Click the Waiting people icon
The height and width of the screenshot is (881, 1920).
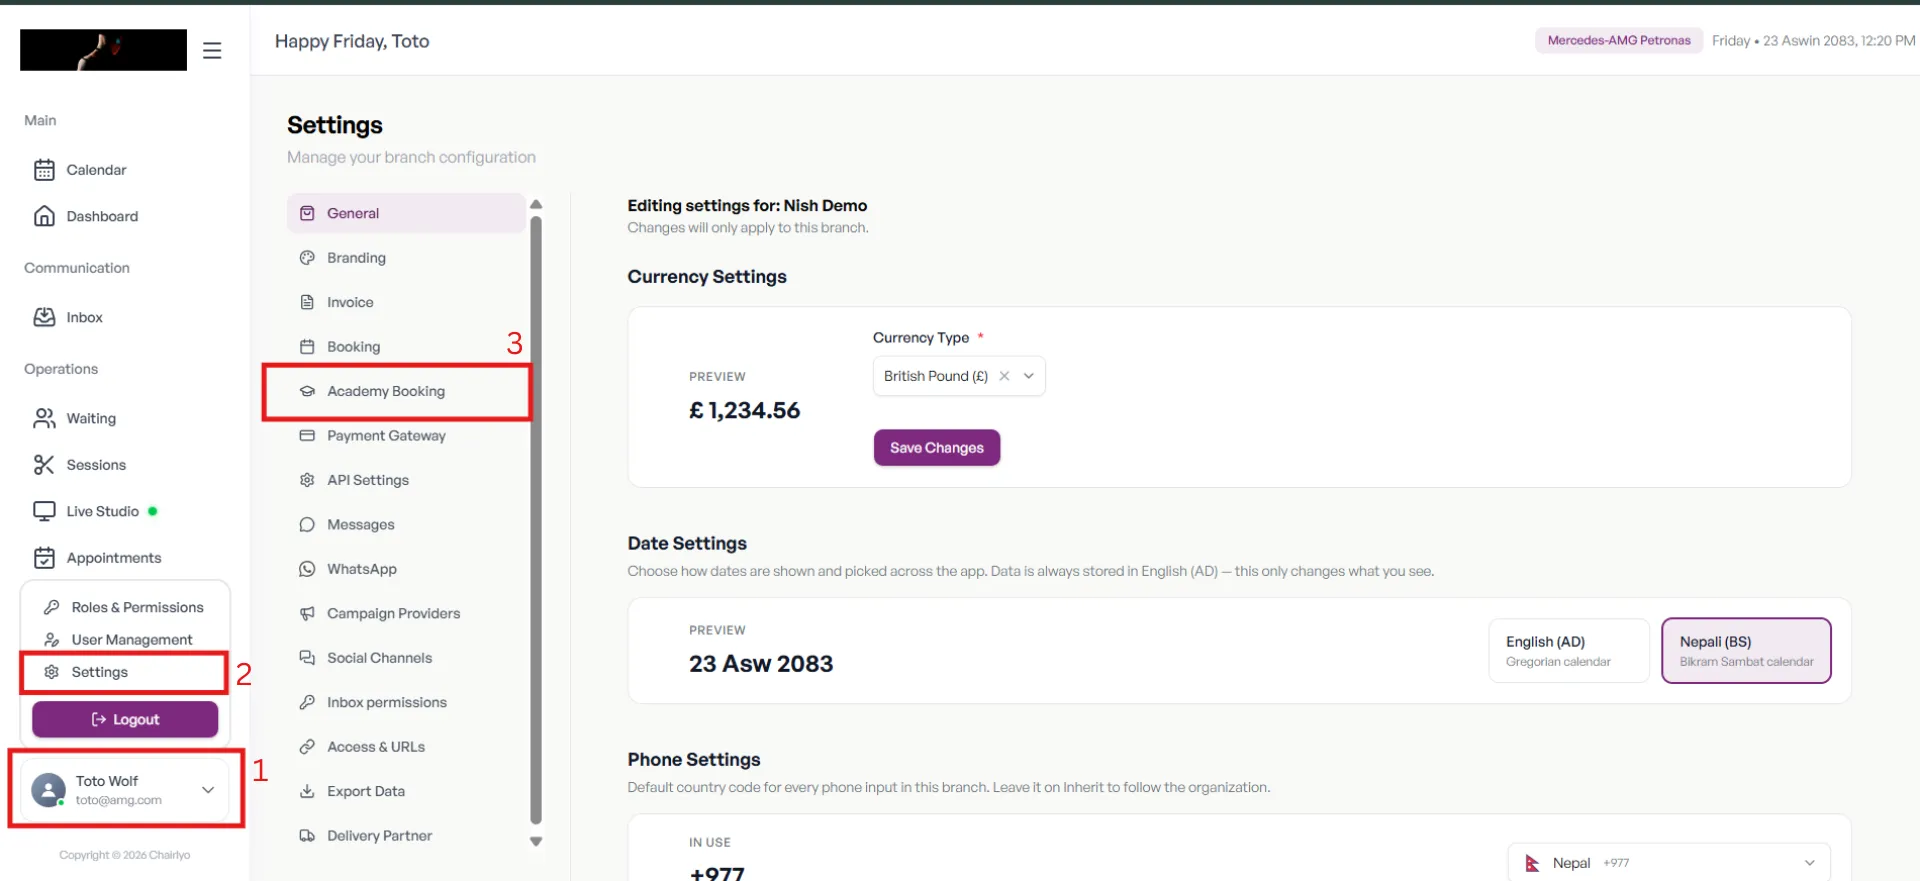(44, 418)
